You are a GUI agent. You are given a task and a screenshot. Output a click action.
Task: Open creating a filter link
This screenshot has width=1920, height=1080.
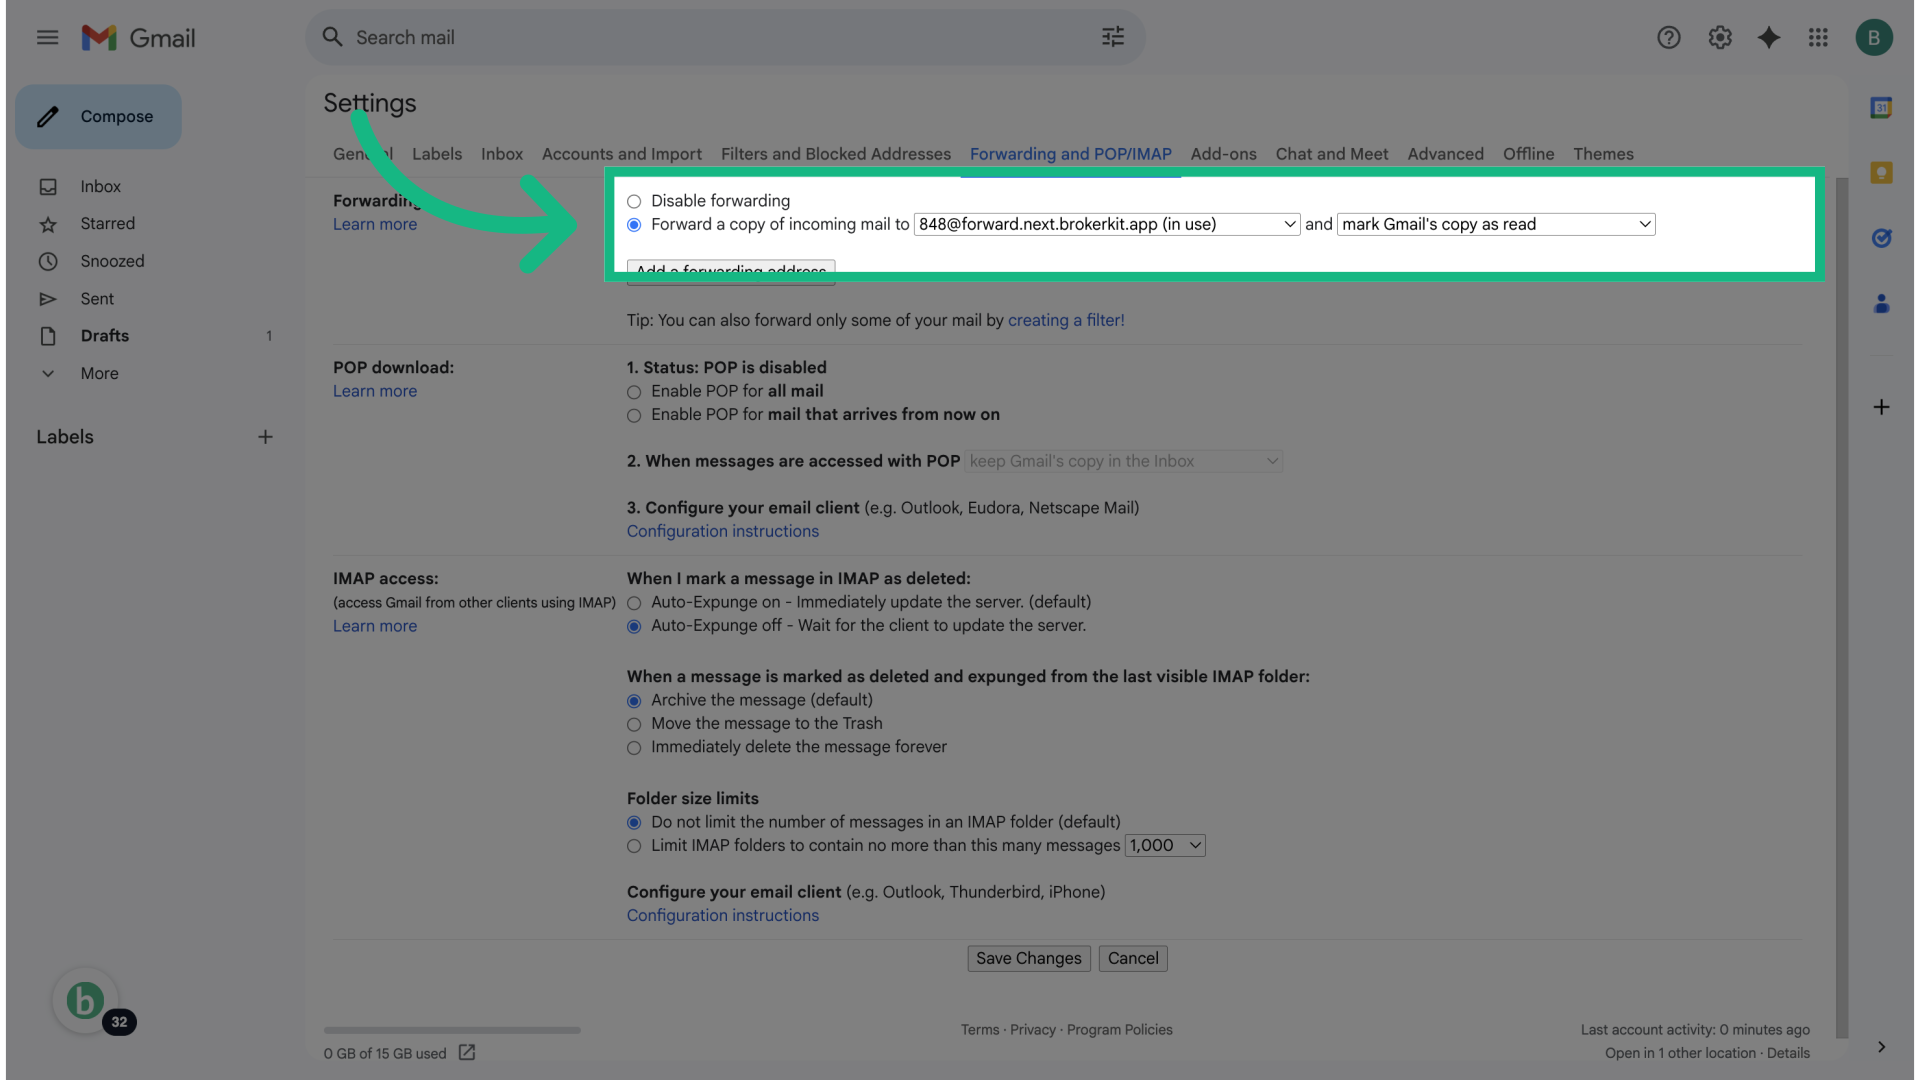[x=1066, y=321]
